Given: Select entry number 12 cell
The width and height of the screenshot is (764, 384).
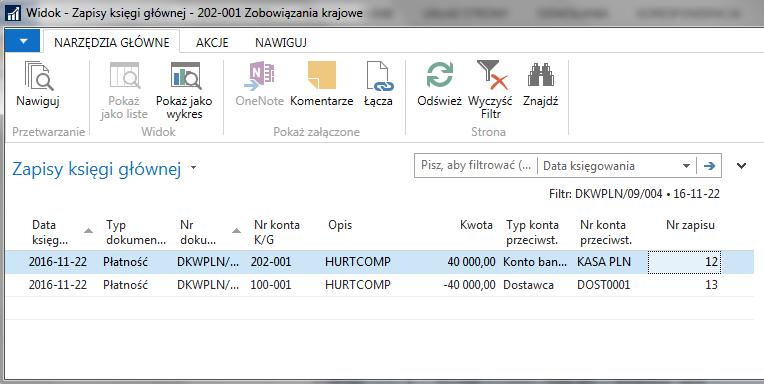Looking at the screenshot, I should point(685,262).
